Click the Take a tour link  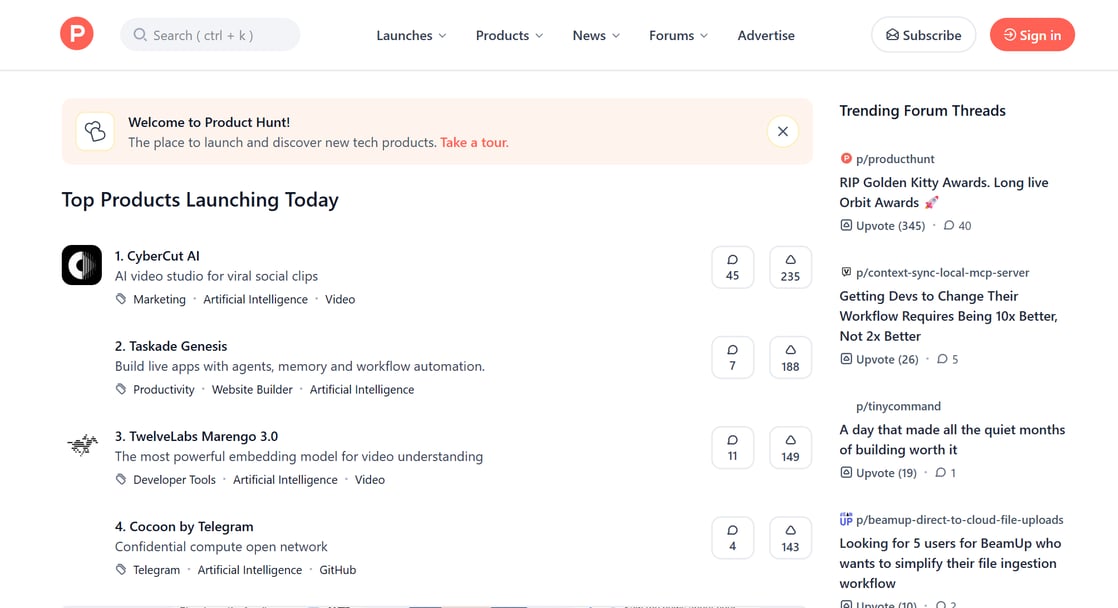point(474,142)
